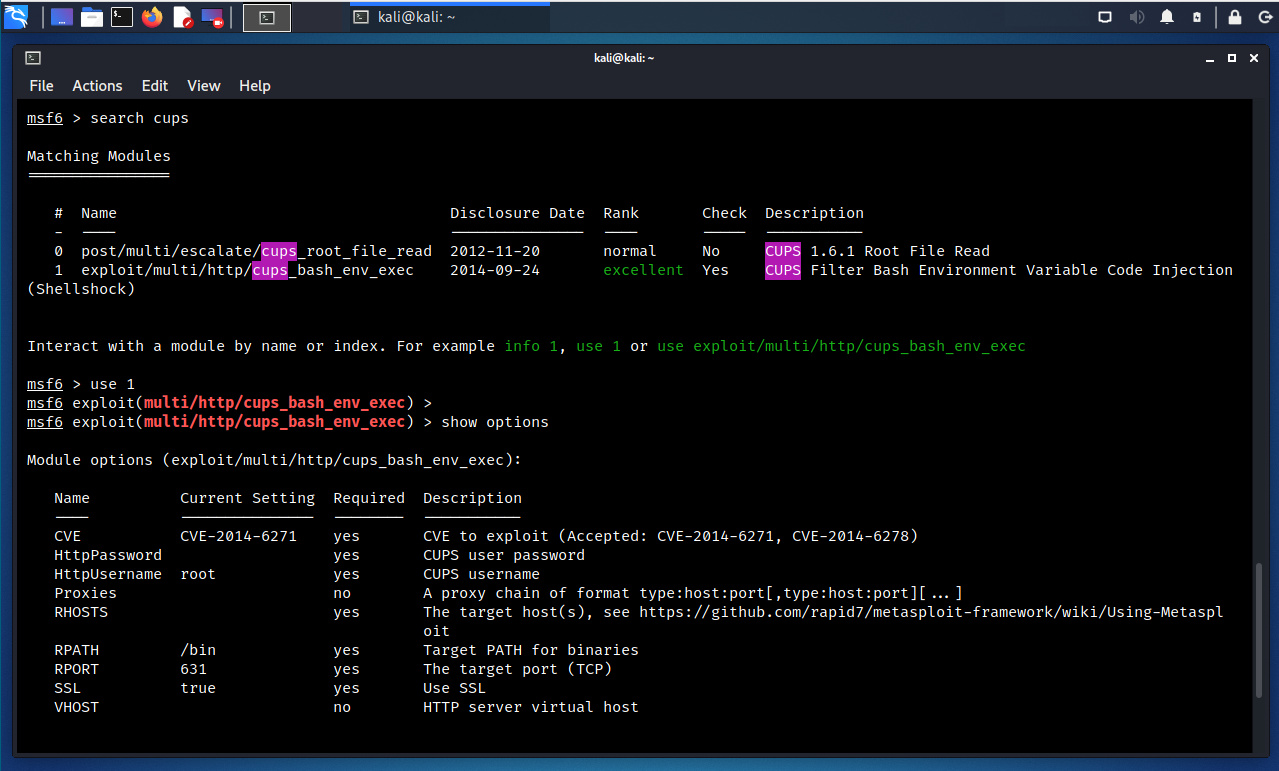Open the Kali applications menu
Viewport: 1279px width, 771px height.
click(x=16, y=17)
